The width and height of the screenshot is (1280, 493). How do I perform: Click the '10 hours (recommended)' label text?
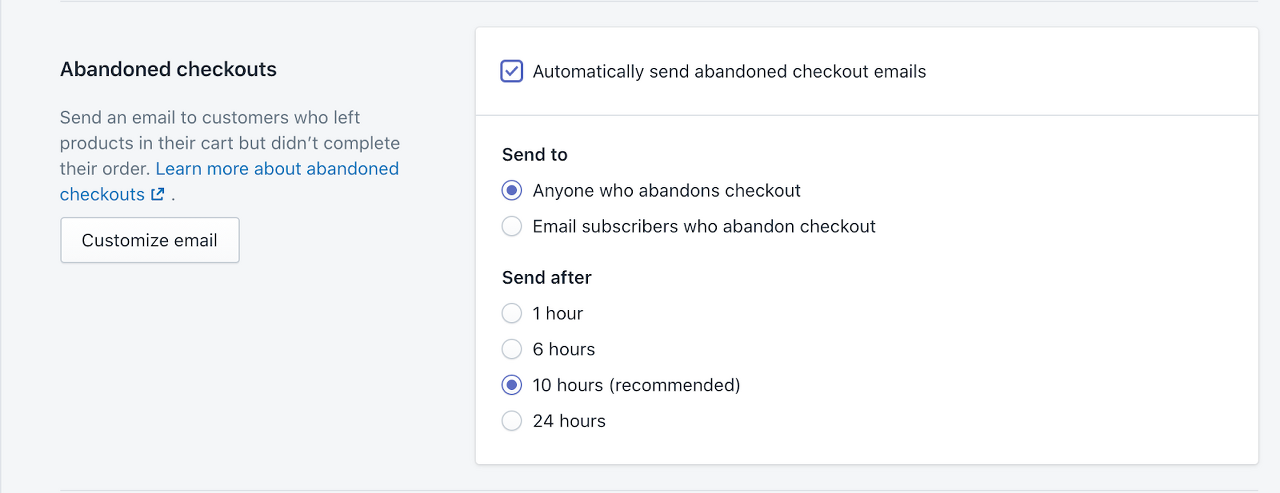point(636,386)
